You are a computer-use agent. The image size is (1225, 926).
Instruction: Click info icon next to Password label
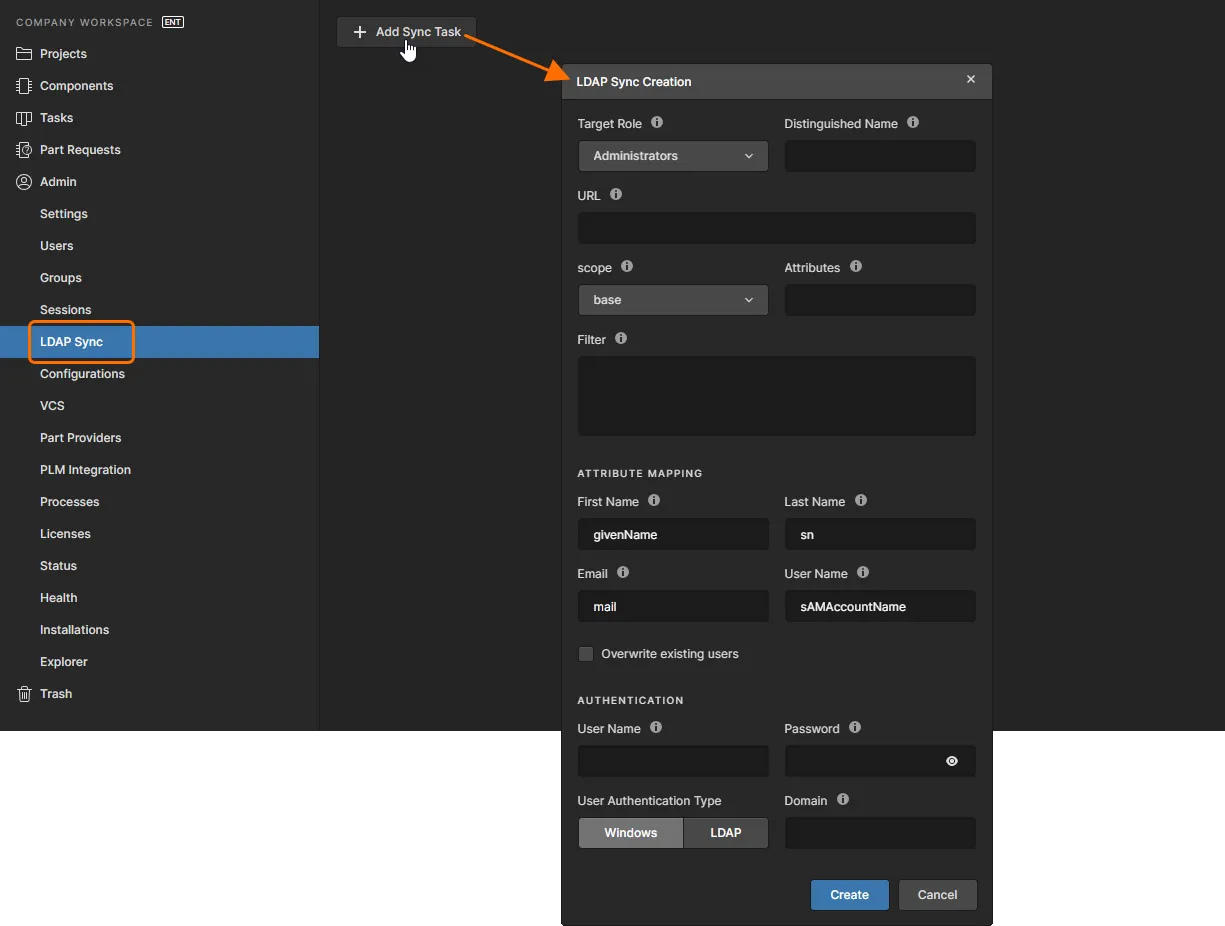(x=855, y=727)
